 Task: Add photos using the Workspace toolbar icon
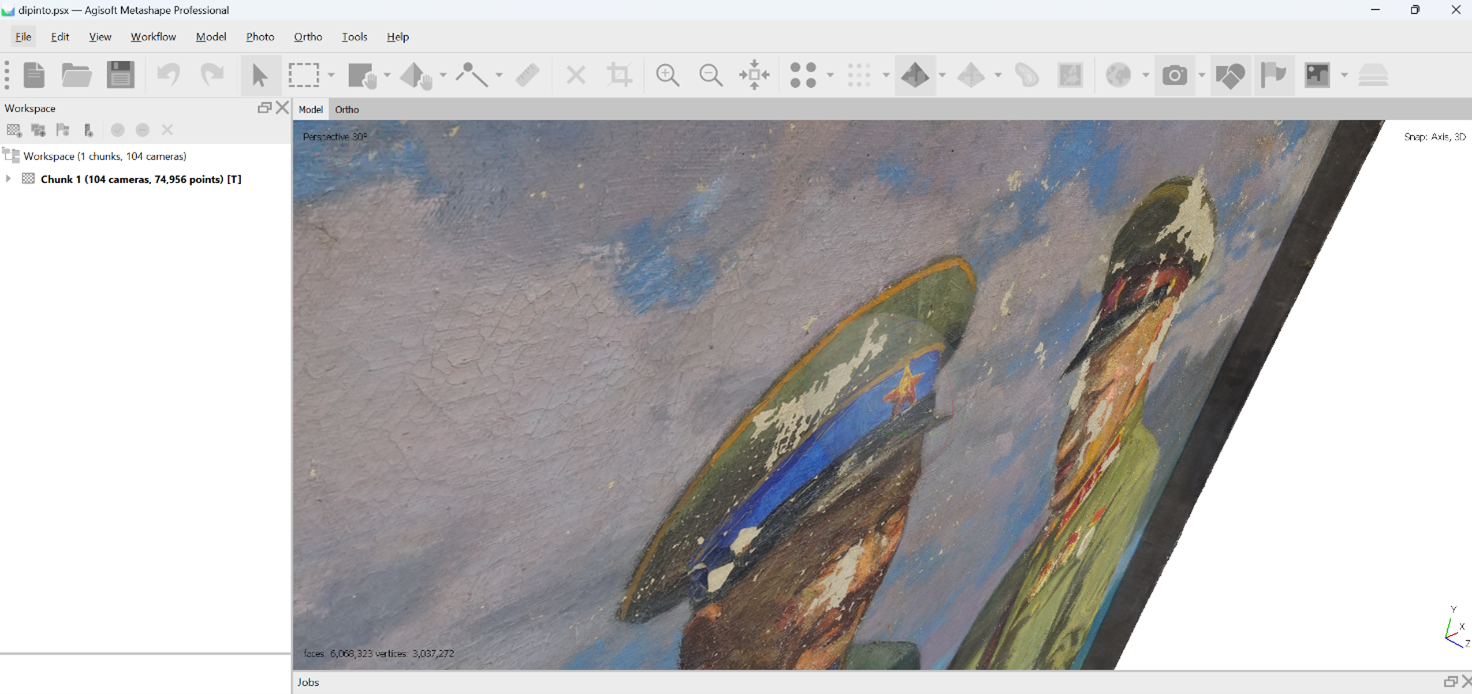pyautogui.click(x=38, y=130)
